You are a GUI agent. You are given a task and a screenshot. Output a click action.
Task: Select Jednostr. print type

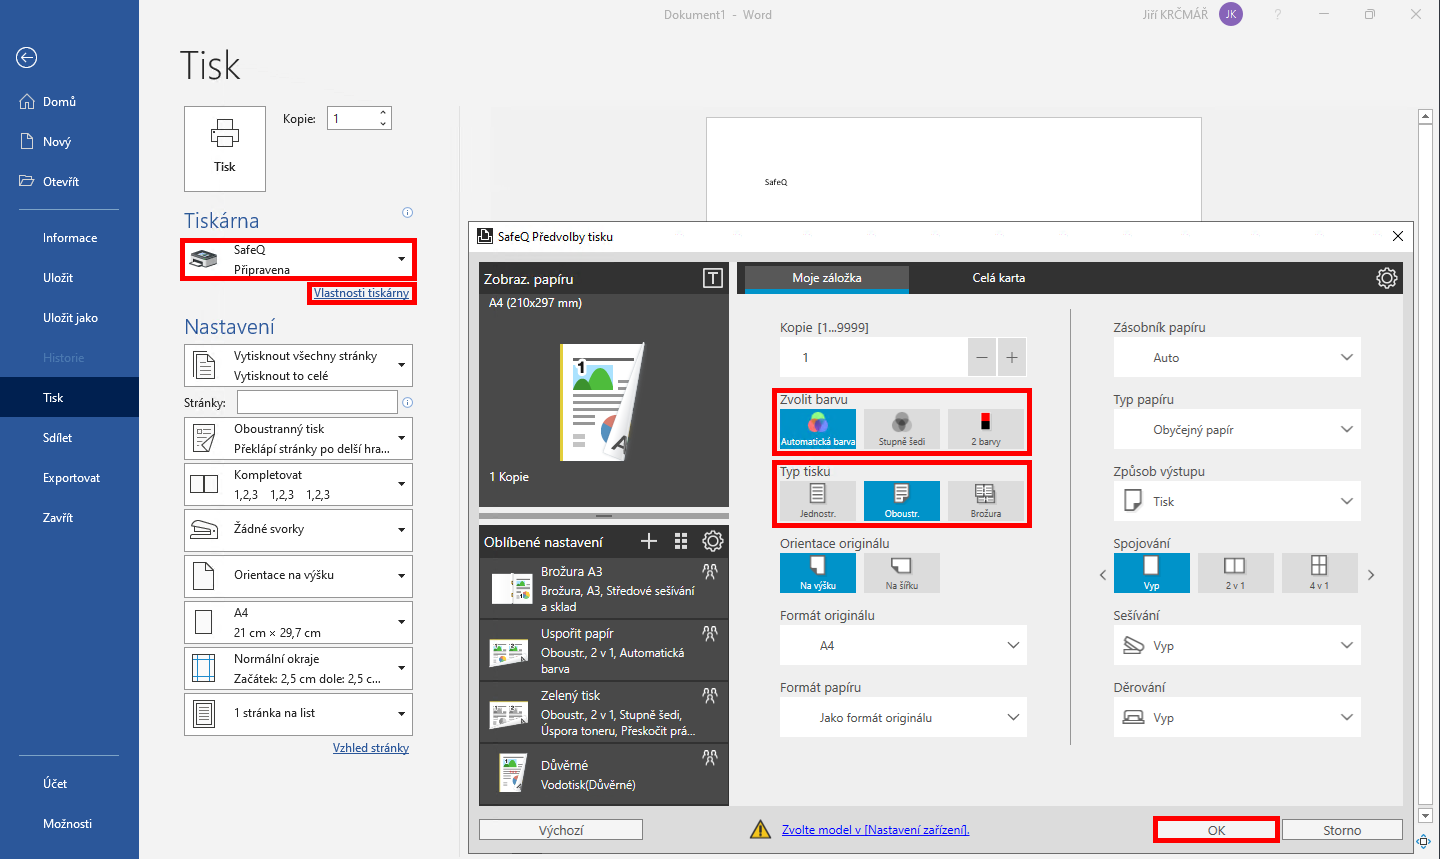pos(818,501)
